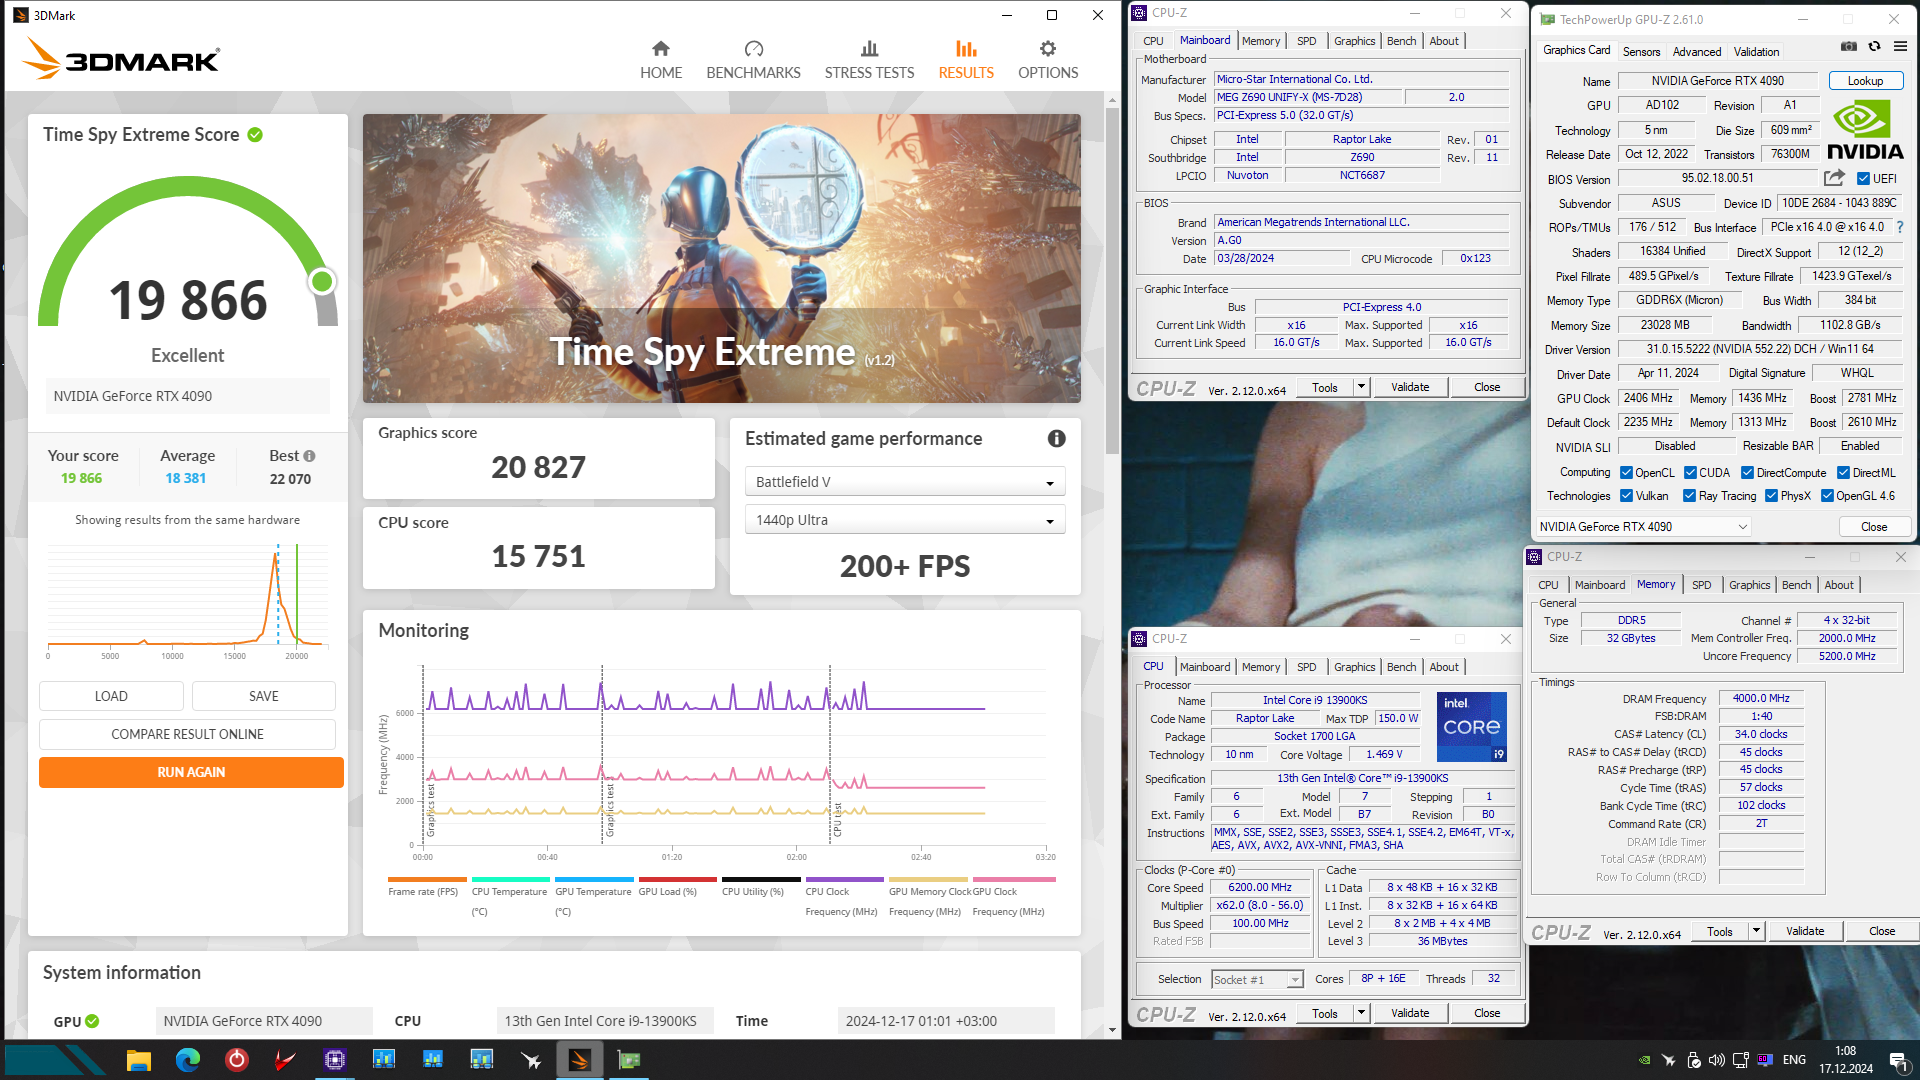1920x1080 pixels.
Task: Click the info icon next to Best score
Action: click(x=309, y=456)
